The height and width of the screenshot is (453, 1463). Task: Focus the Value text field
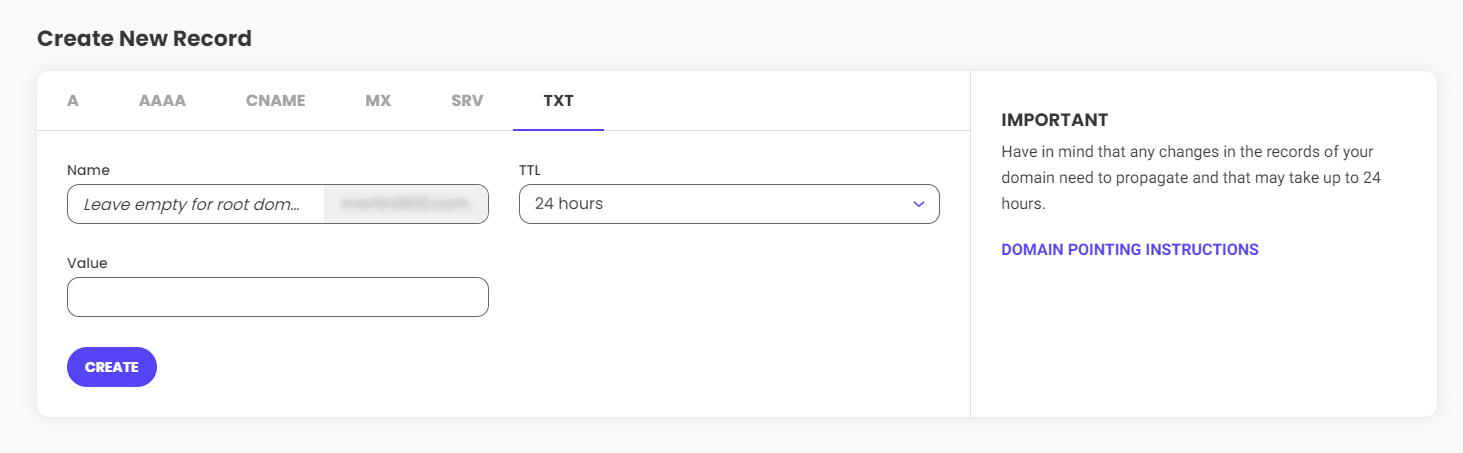tap(277, 297)
